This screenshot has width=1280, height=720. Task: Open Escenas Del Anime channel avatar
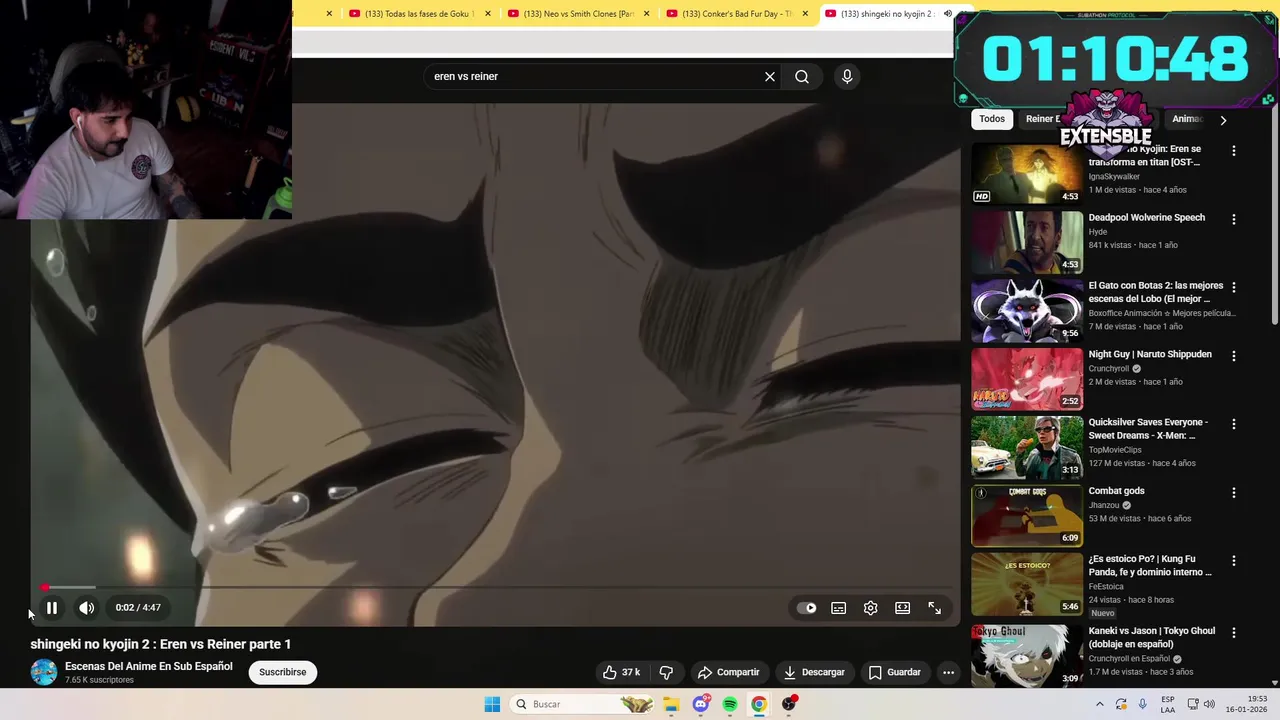point(44,672)
